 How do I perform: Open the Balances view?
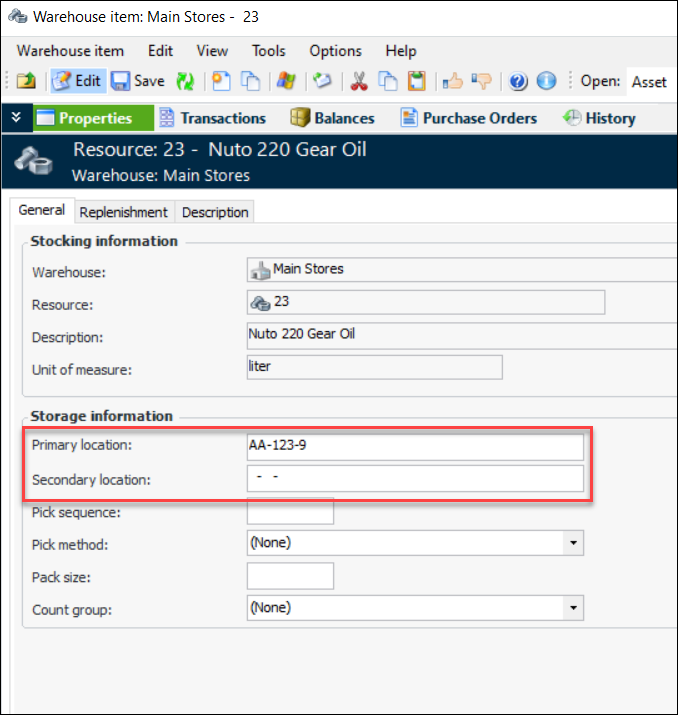pos(332,118)
